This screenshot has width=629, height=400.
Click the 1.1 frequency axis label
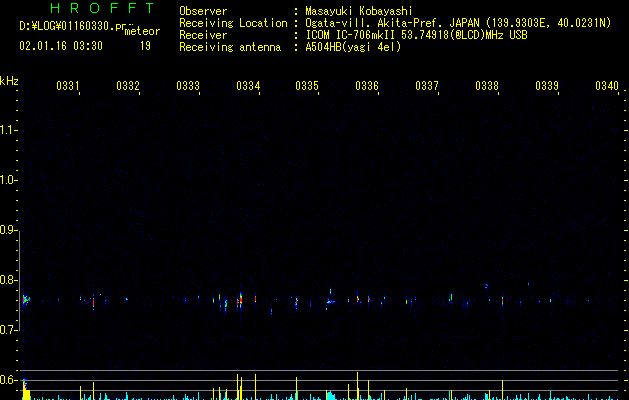tap(8, 130)
